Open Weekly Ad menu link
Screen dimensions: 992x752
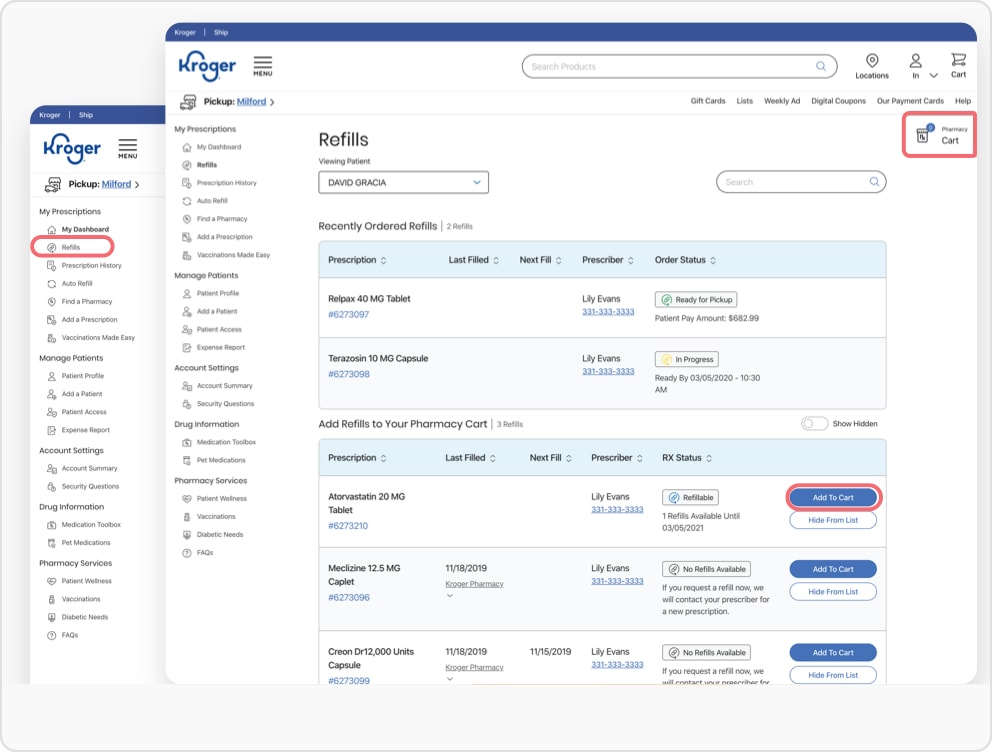click(782, 101)
